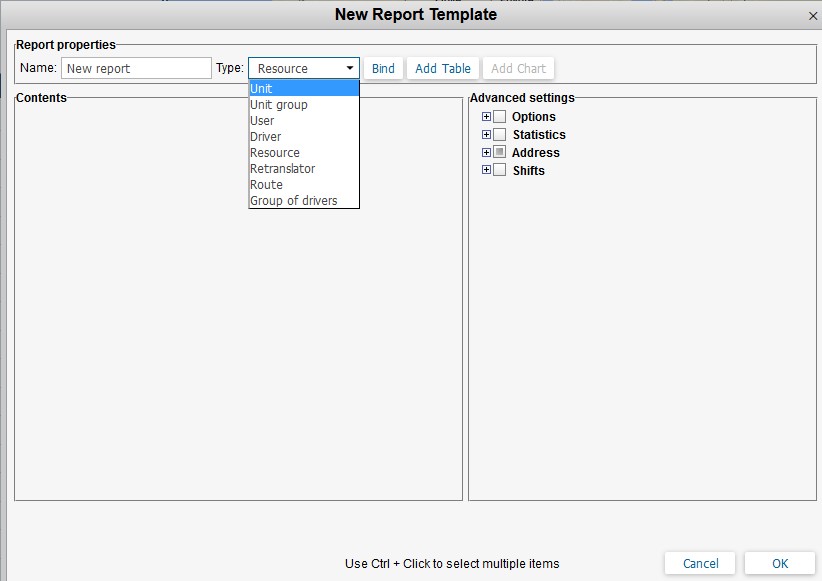Open the Type dropdown arrow
The image size is (822, 581).
[x=350, y=69]
